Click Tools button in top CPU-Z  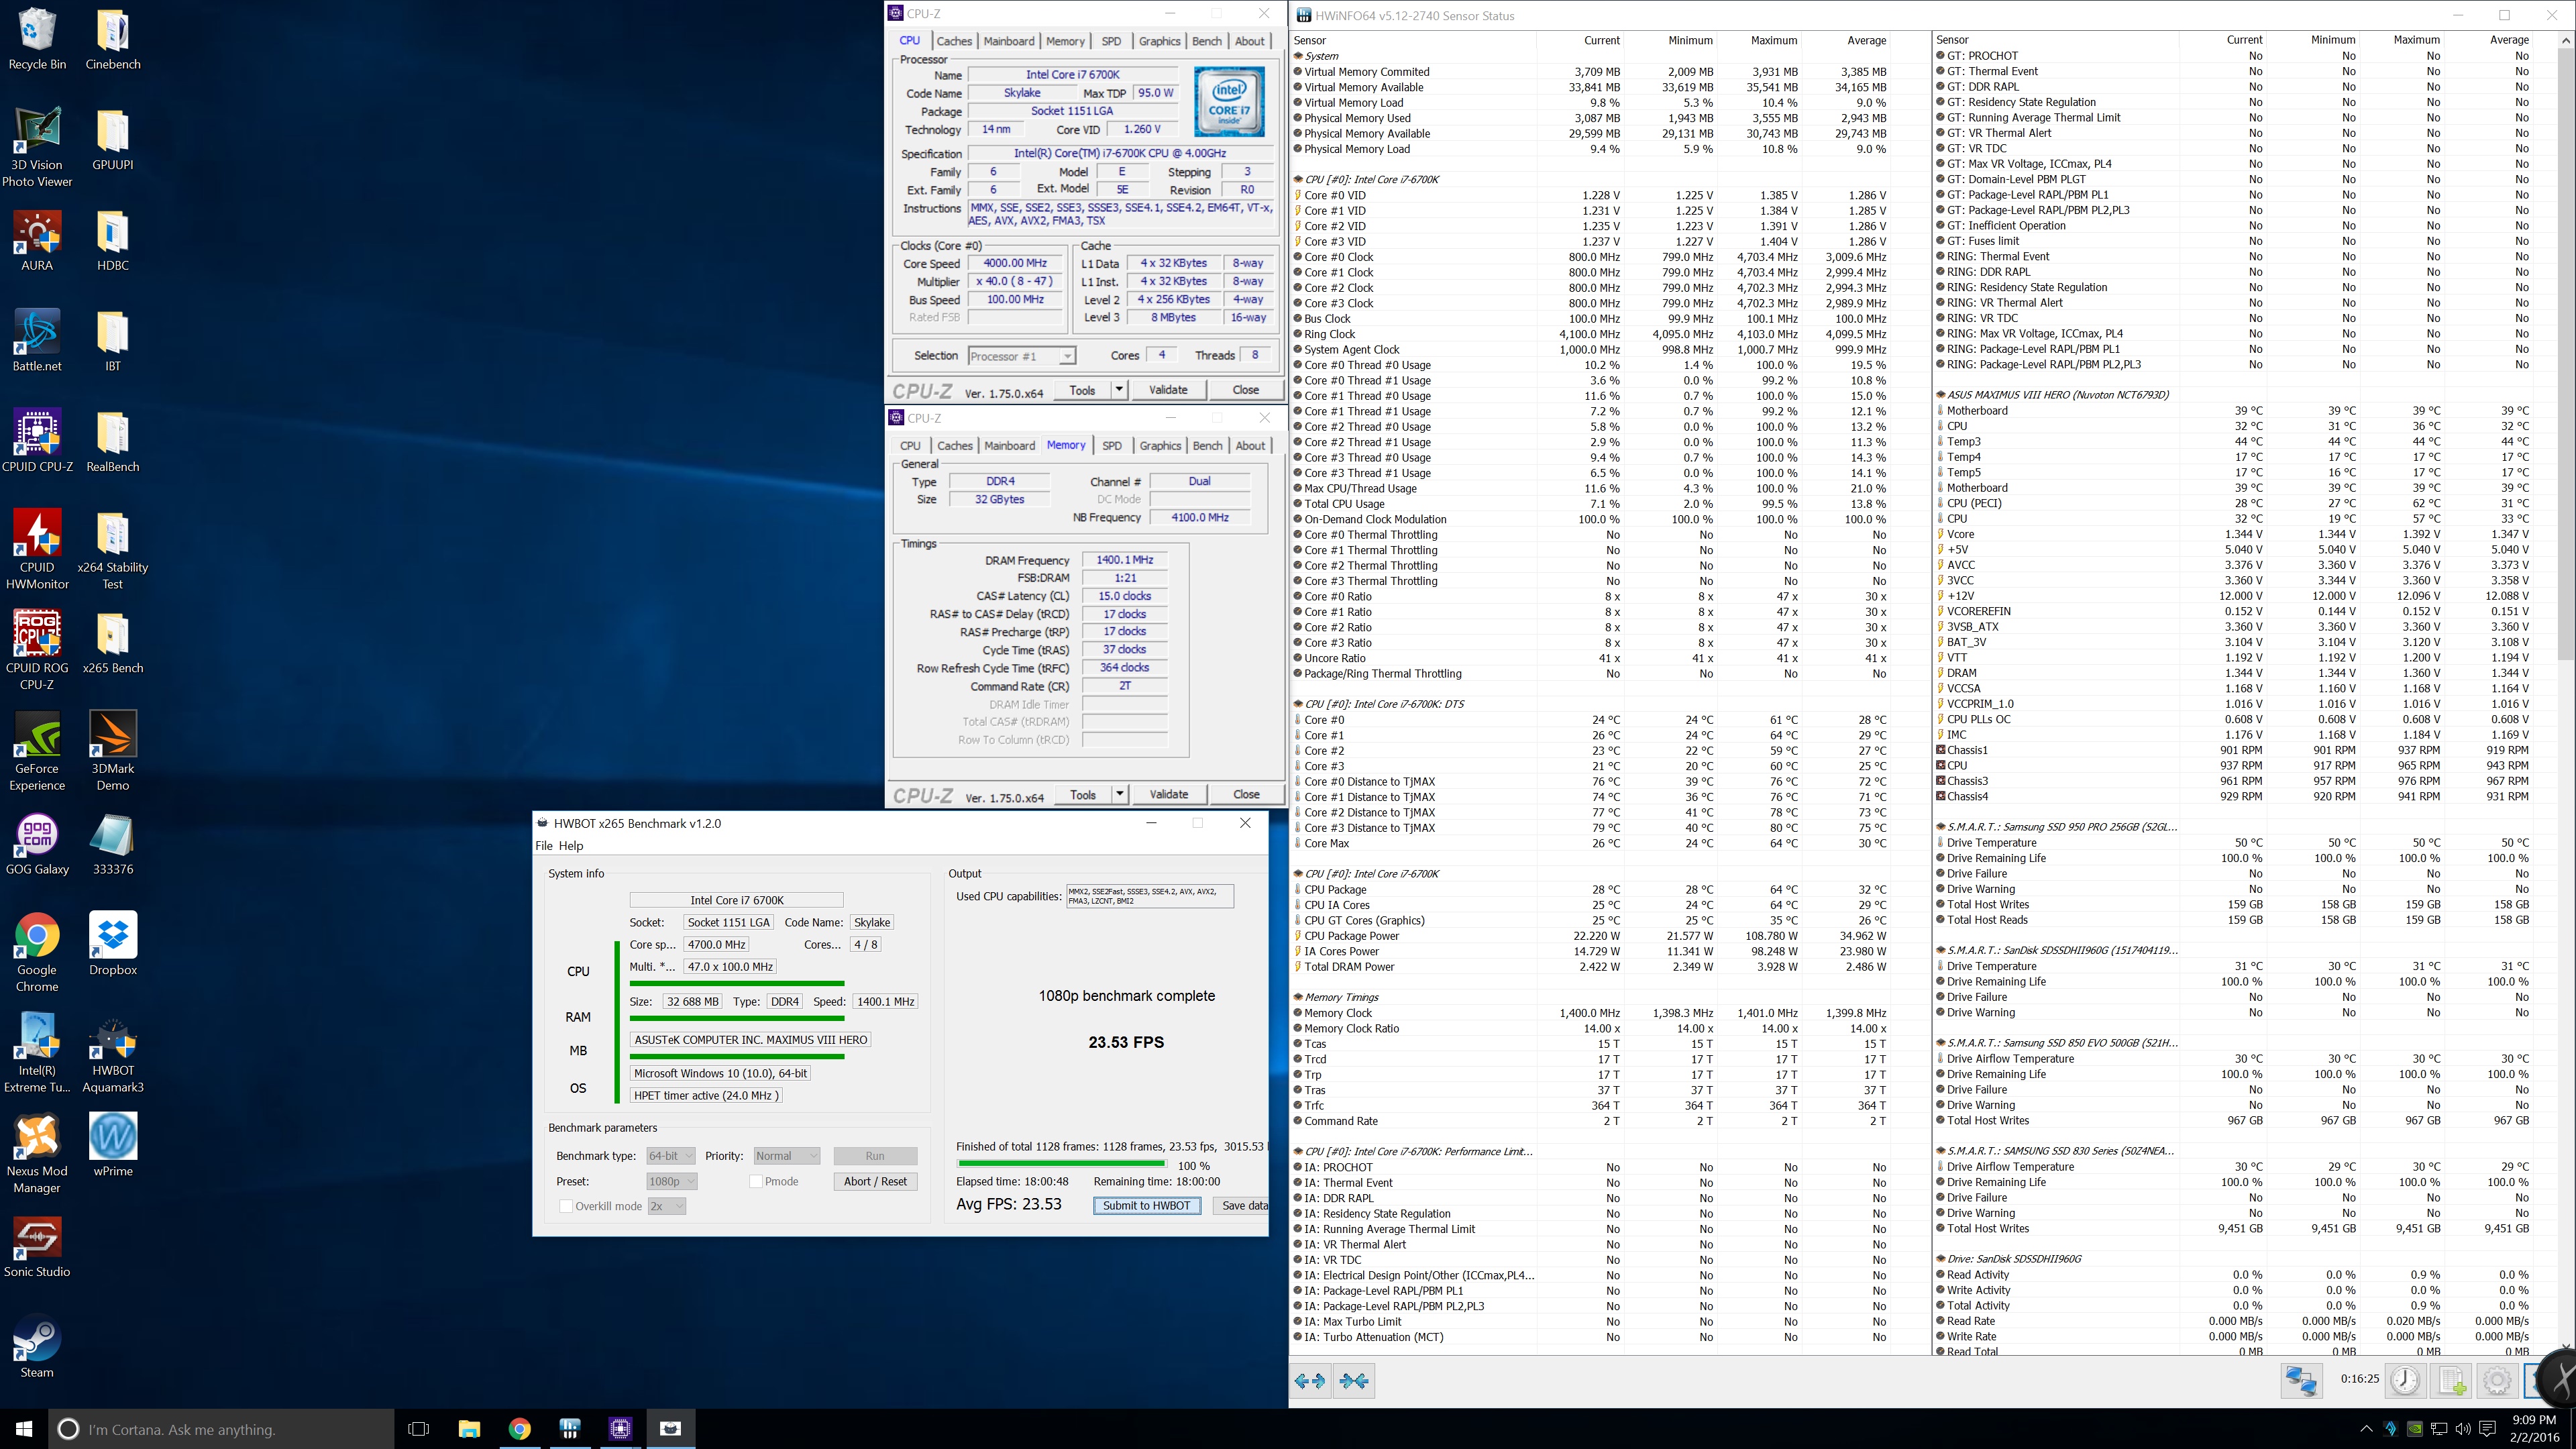pyautogui.click(x=1083, y=390)
